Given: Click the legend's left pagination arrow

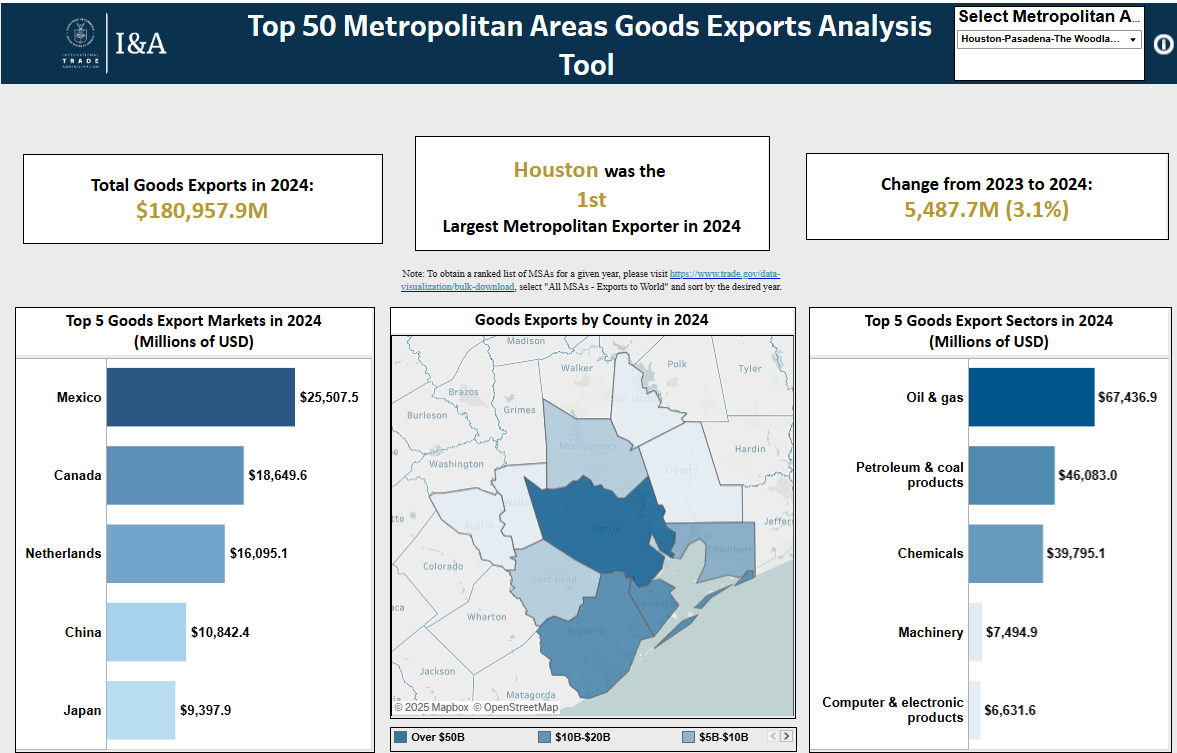Looking at the screenshot, I should point(771,735).
